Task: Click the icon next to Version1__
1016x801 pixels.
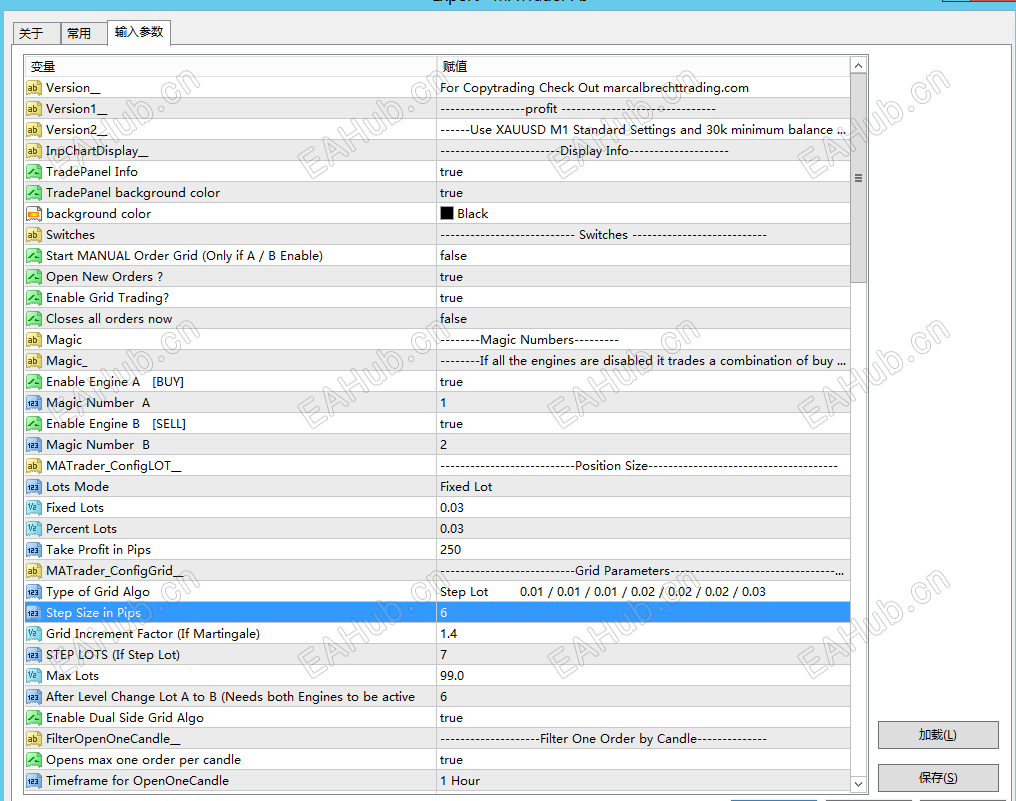Action: [x=34, y=109]
